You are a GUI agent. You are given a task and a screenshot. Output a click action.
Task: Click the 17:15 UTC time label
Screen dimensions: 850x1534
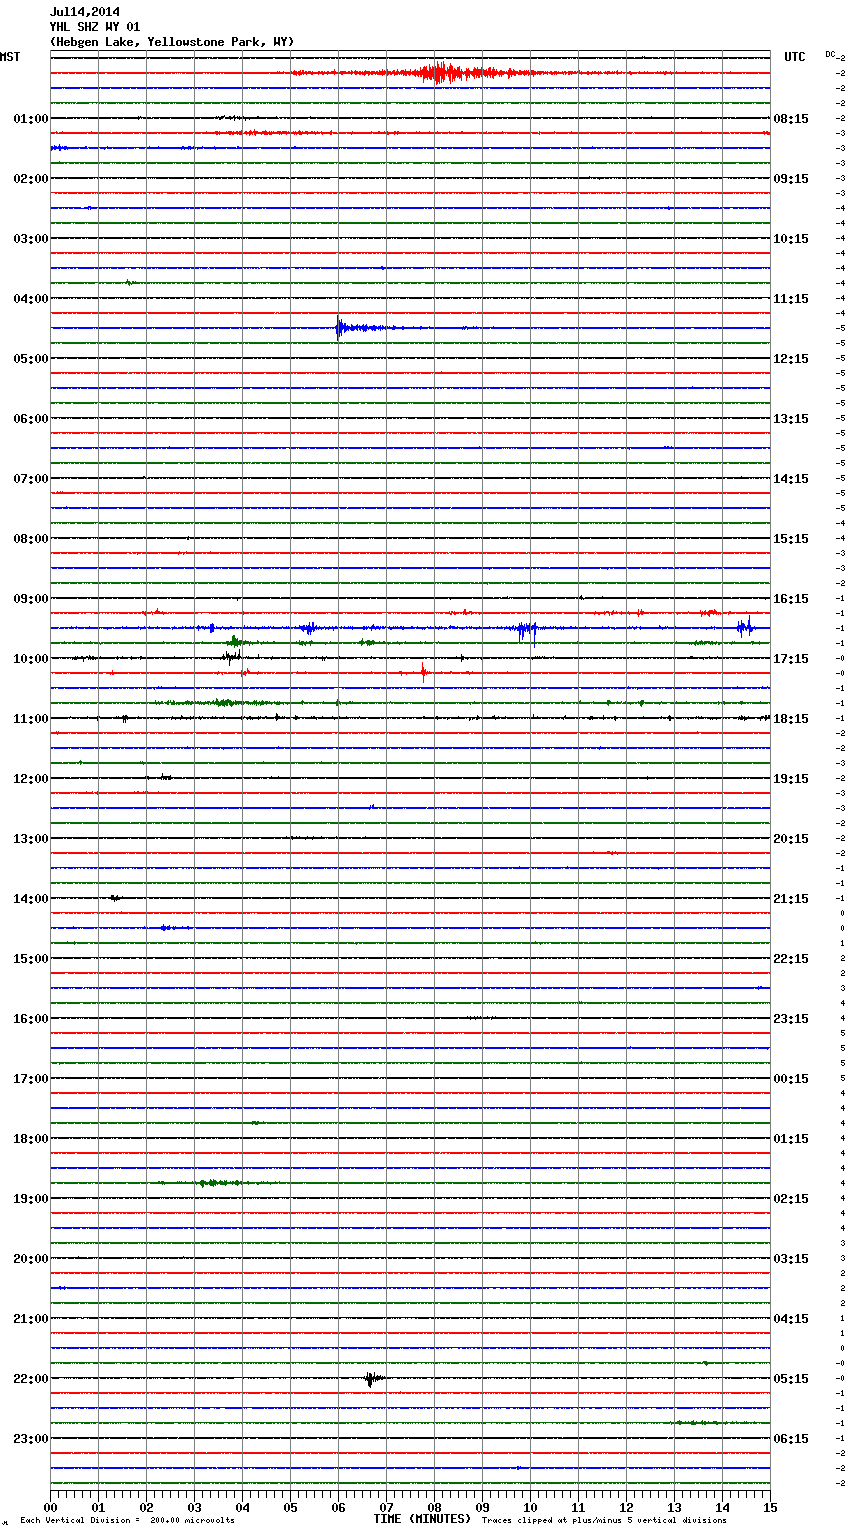pos(791,659)
